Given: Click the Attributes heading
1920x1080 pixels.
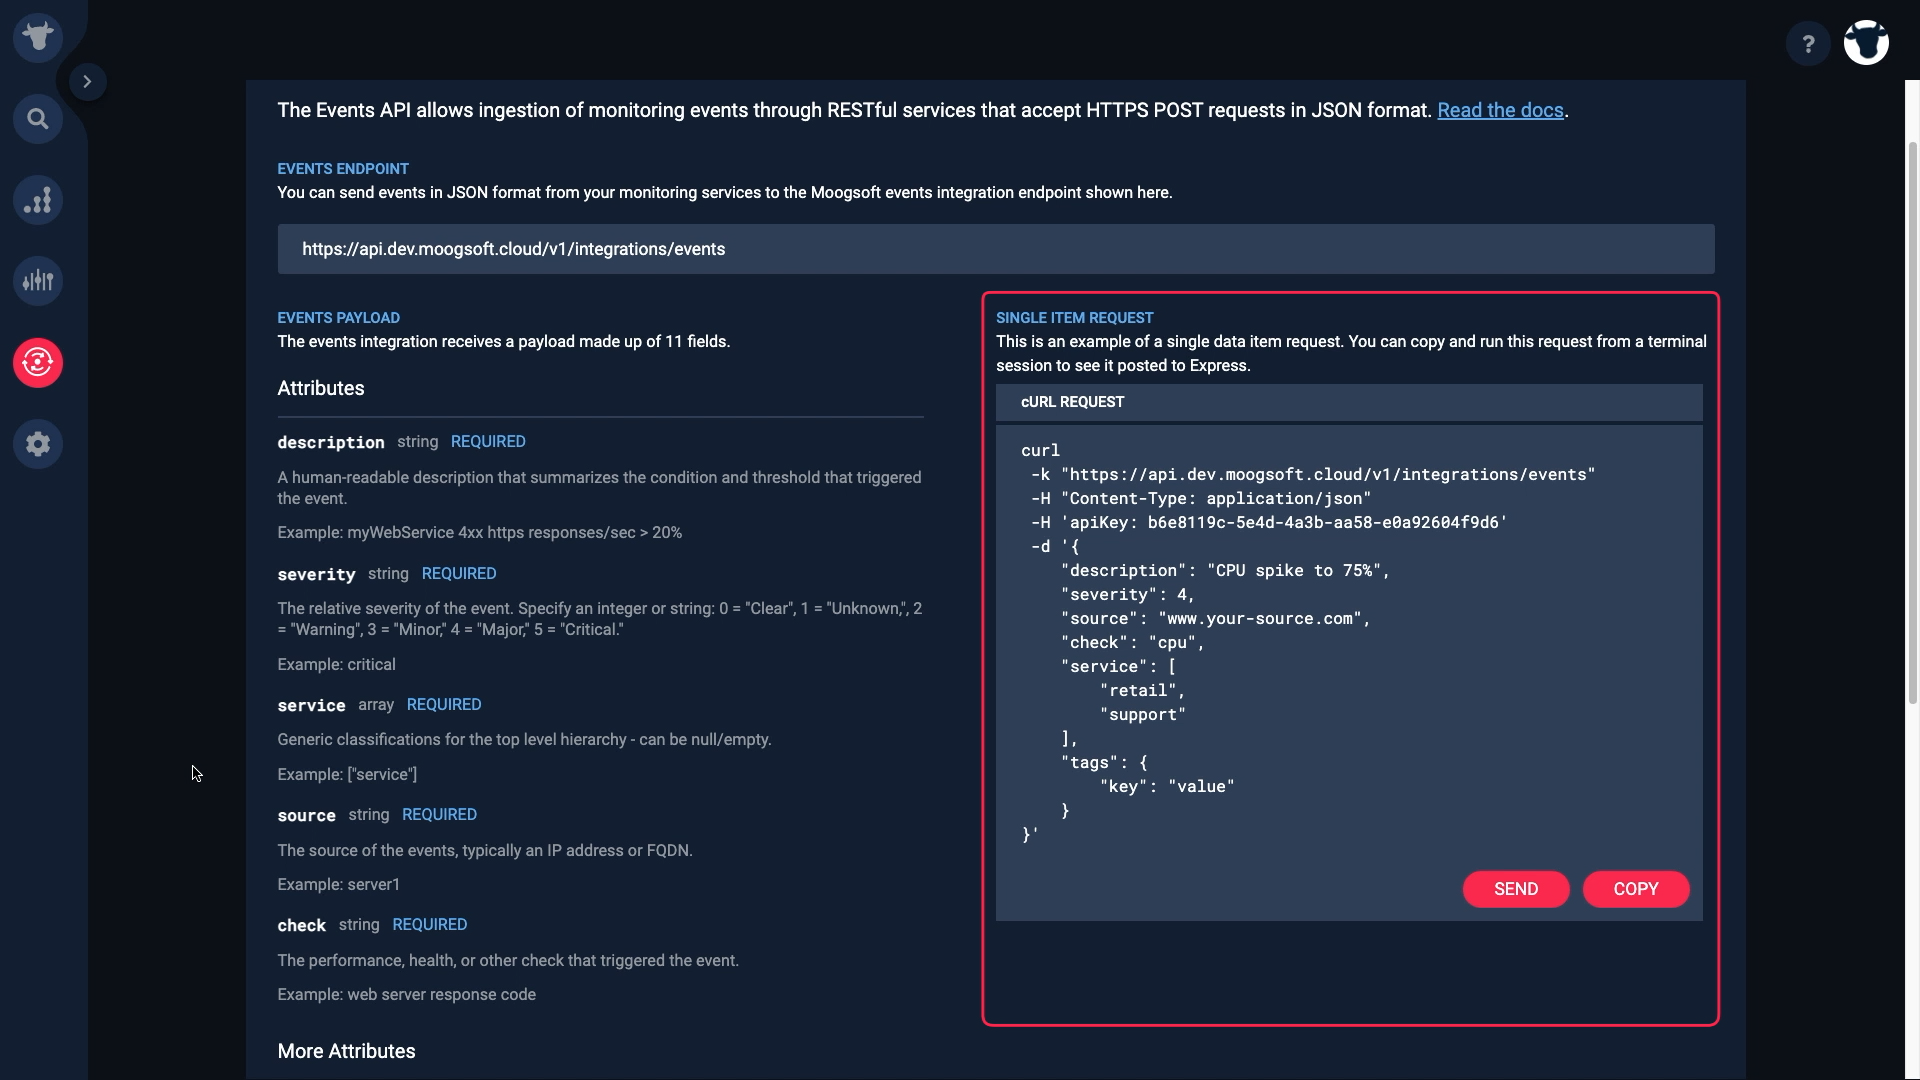Looking at the screenshot, I should (x=320, y=388).
